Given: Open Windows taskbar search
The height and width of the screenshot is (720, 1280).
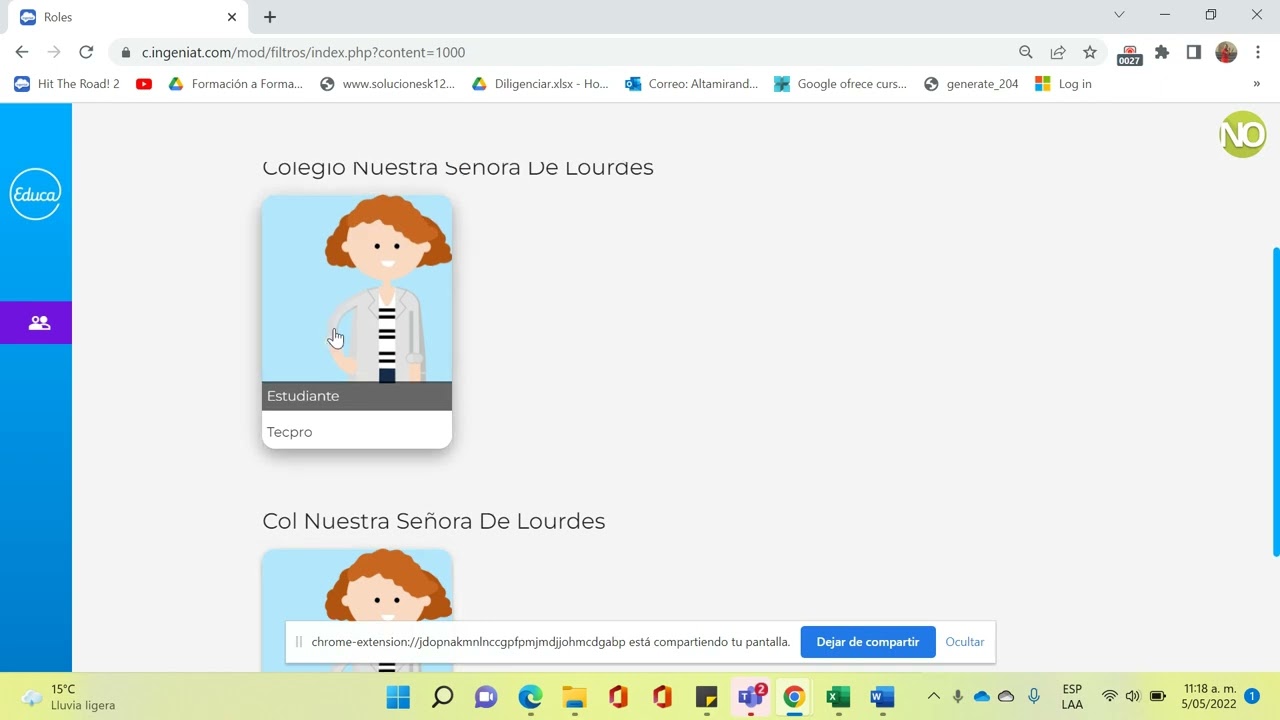Looking at the screenshot, I should tap(442, 697).
